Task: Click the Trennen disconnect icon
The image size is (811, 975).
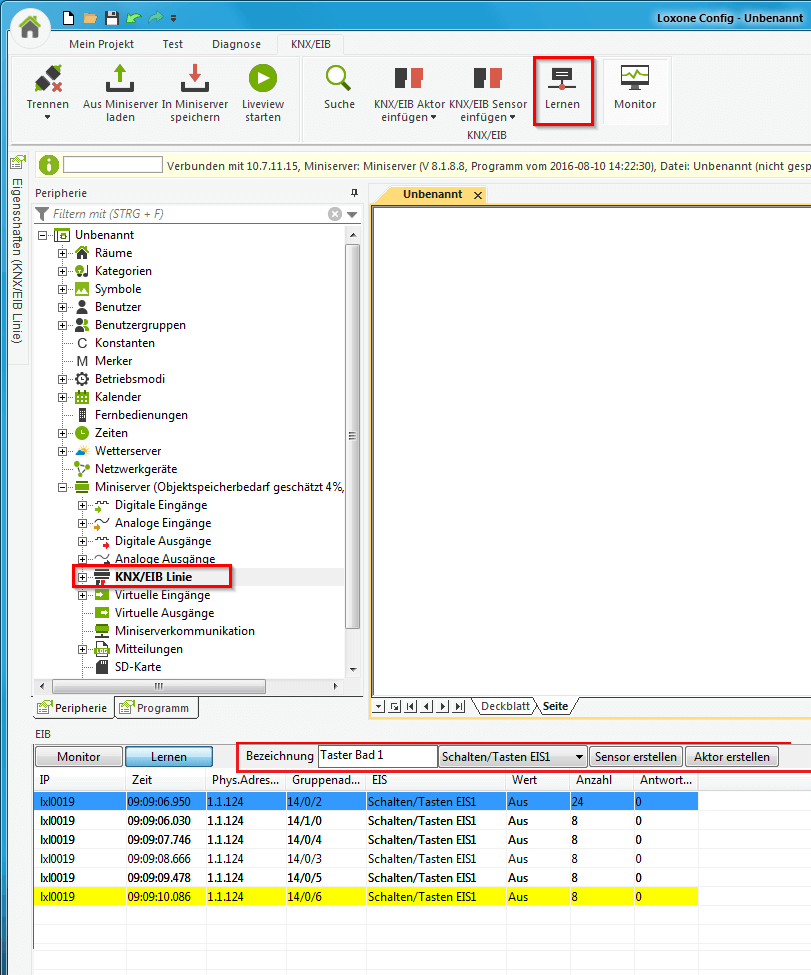Action: [47, 79]
